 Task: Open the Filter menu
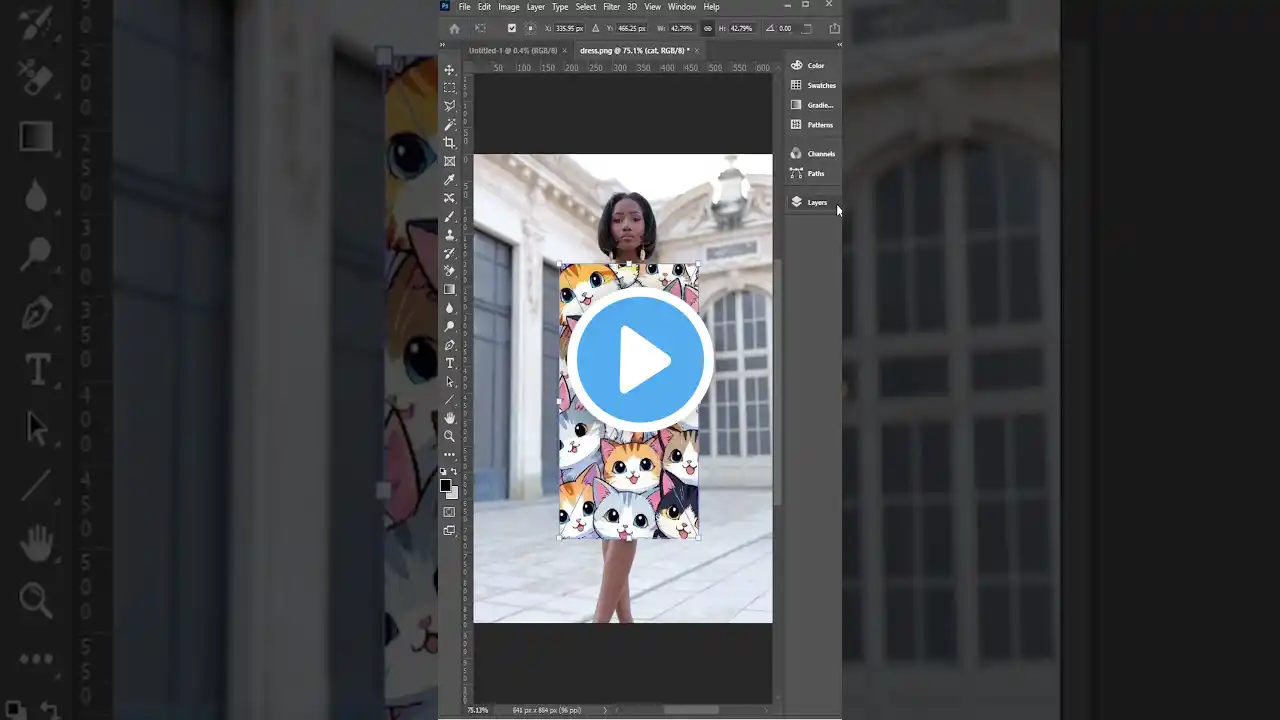coord(611,7)
